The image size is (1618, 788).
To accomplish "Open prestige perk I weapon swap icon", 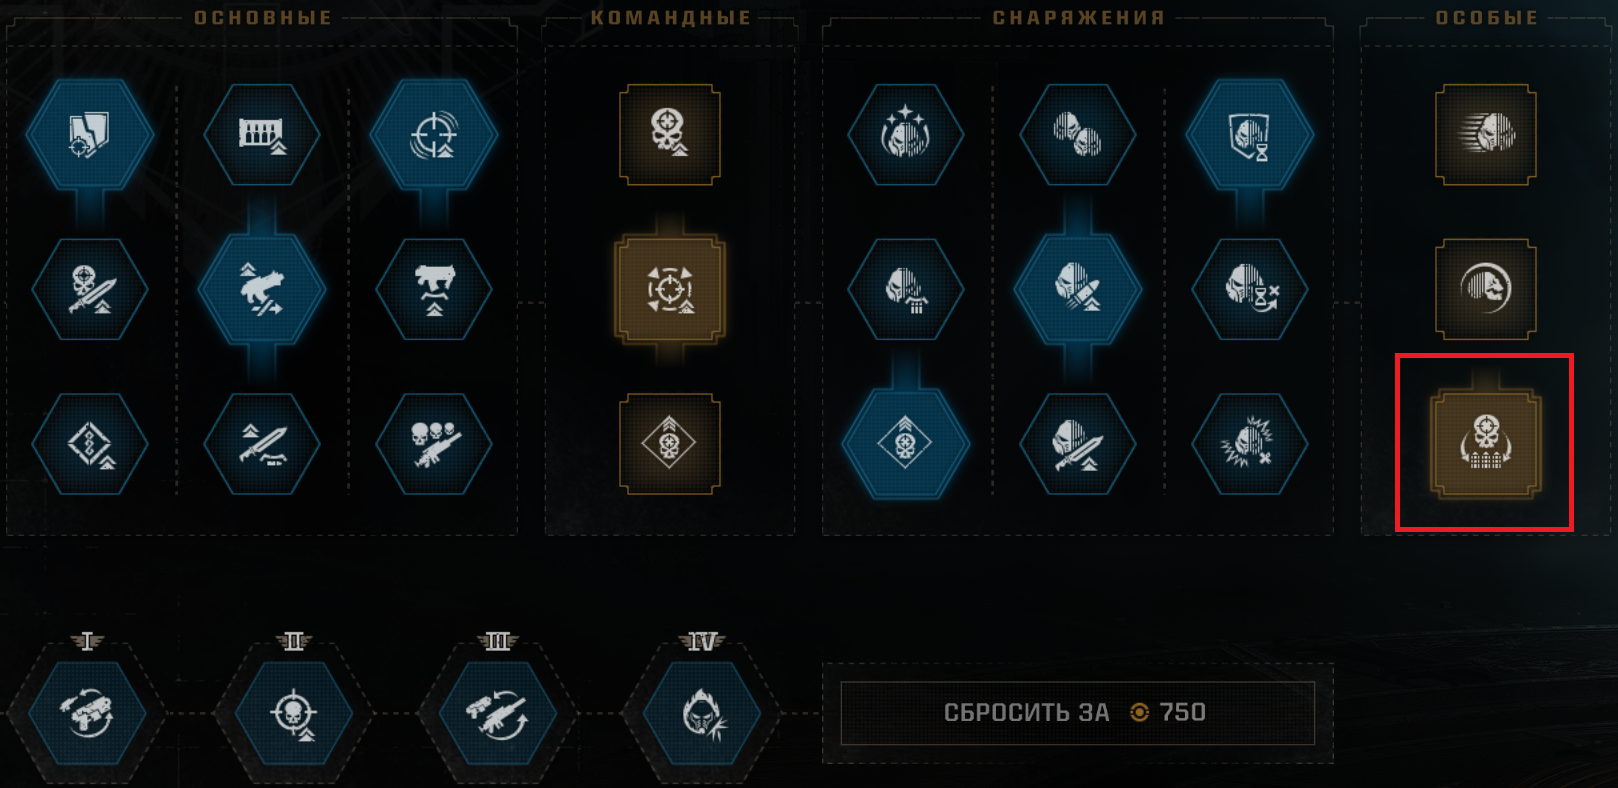I will (x=88, y=714).
